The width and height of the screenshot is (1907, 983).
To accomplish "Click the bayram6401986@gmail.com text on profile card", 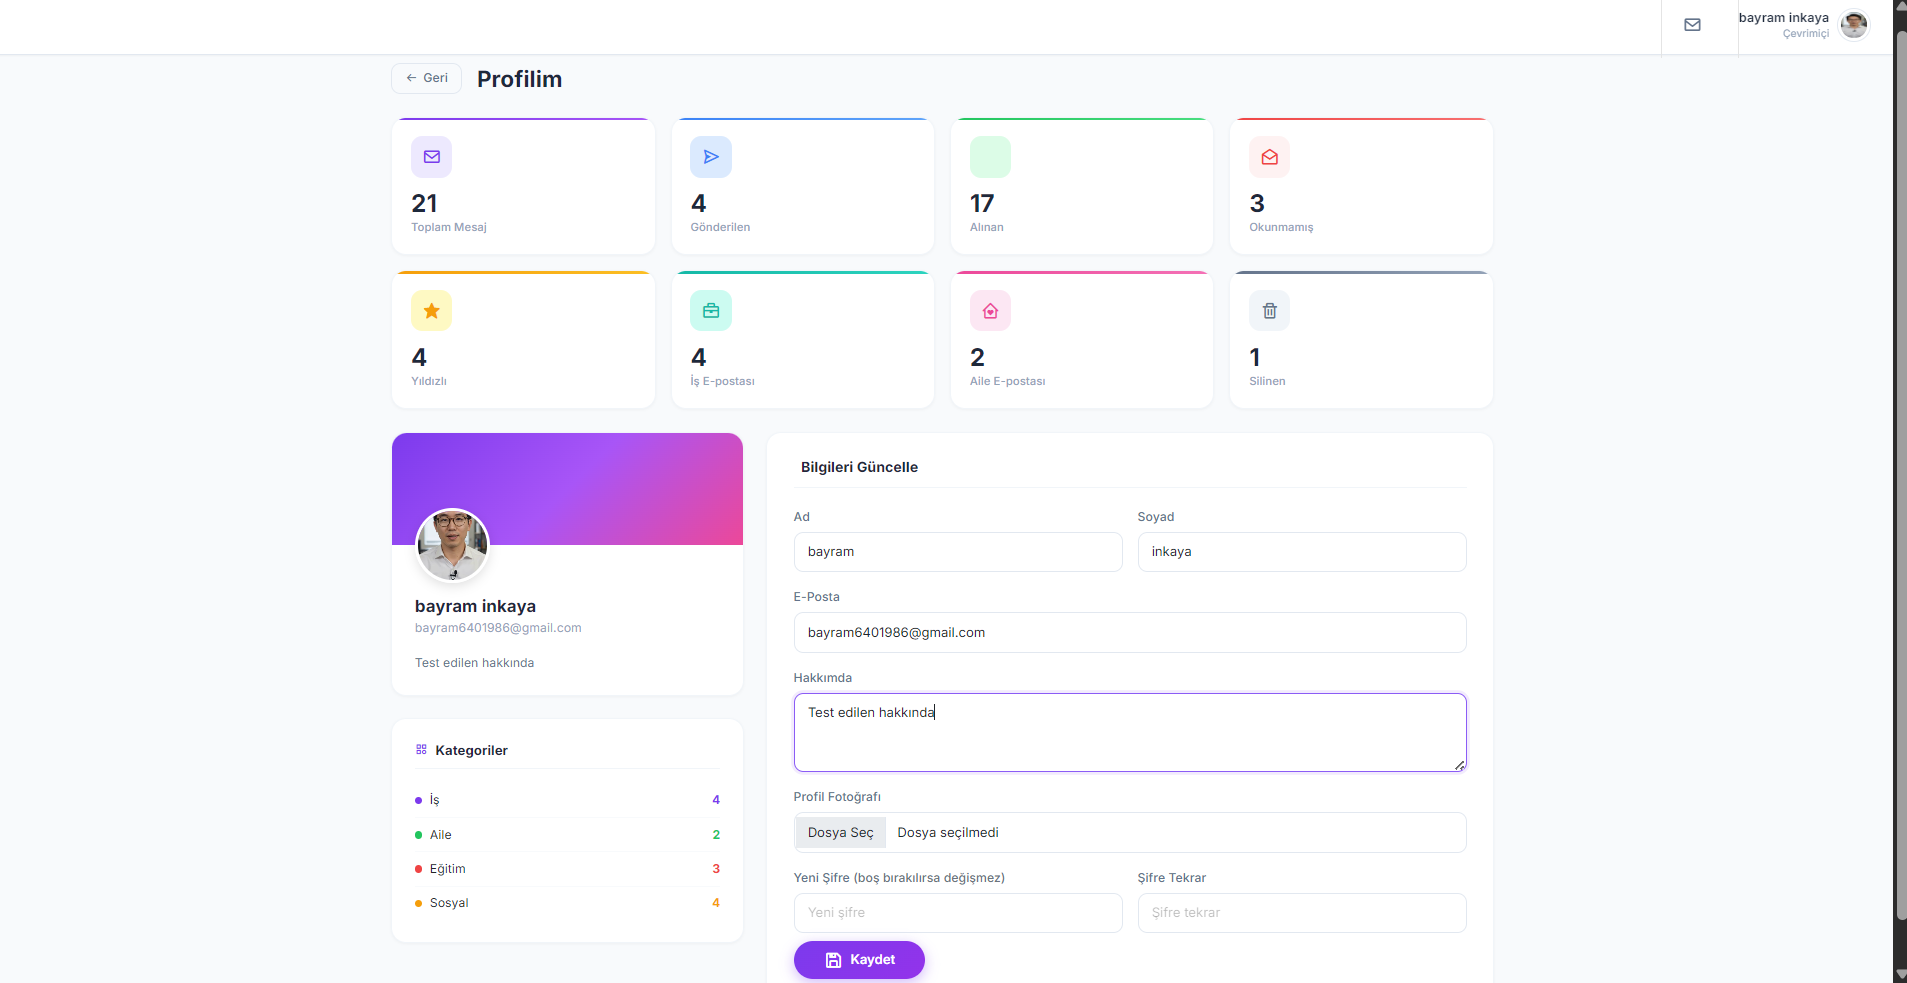I will [498, 628].
